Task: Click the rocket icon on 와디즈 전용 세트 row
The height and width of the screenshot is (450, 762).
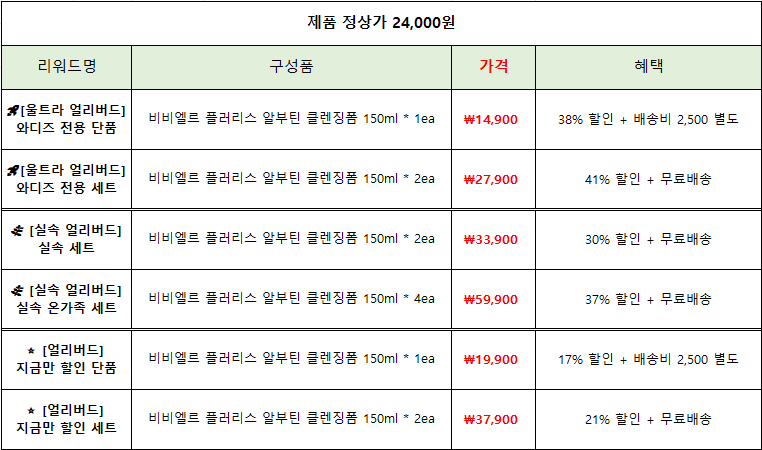Action: pyautogui.click(x=13, y=169)
